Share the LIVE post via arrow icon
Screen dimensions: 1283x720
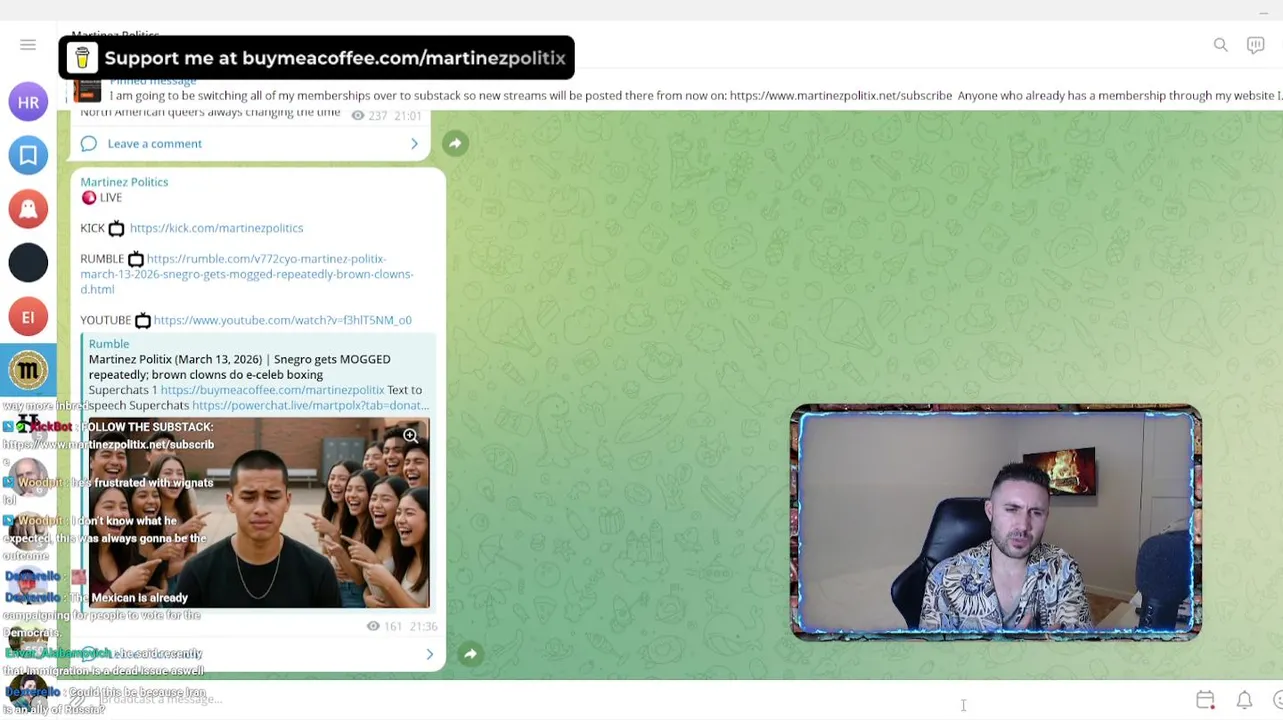(x=470, y=654)
